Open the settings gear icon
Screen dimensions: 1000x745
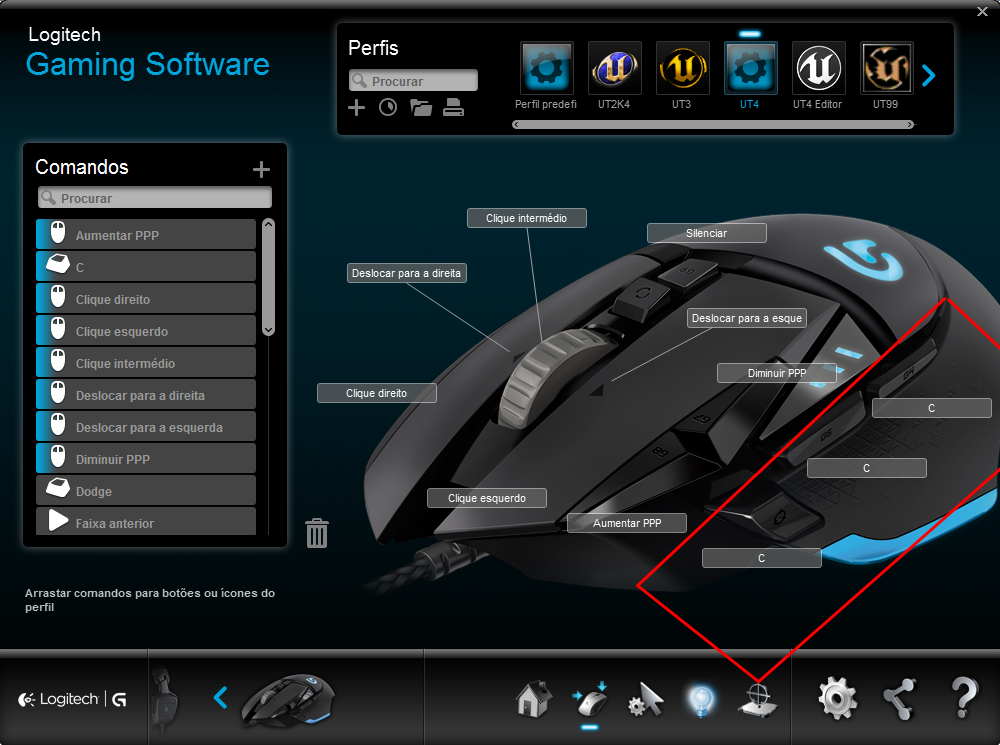click(838, 698)
